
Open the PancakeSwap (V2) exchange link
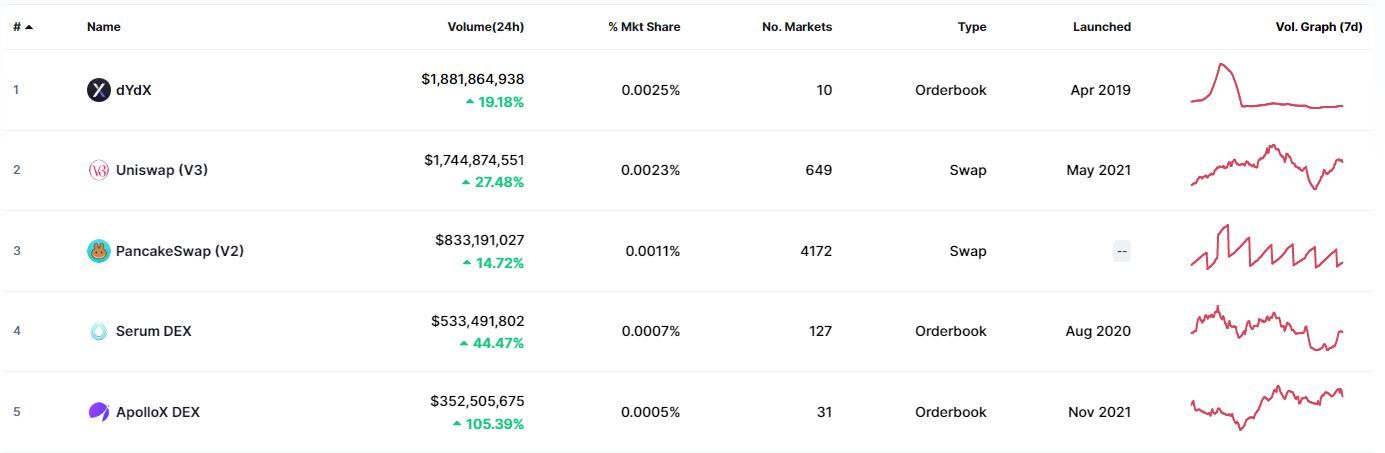[x=180, y=251]
